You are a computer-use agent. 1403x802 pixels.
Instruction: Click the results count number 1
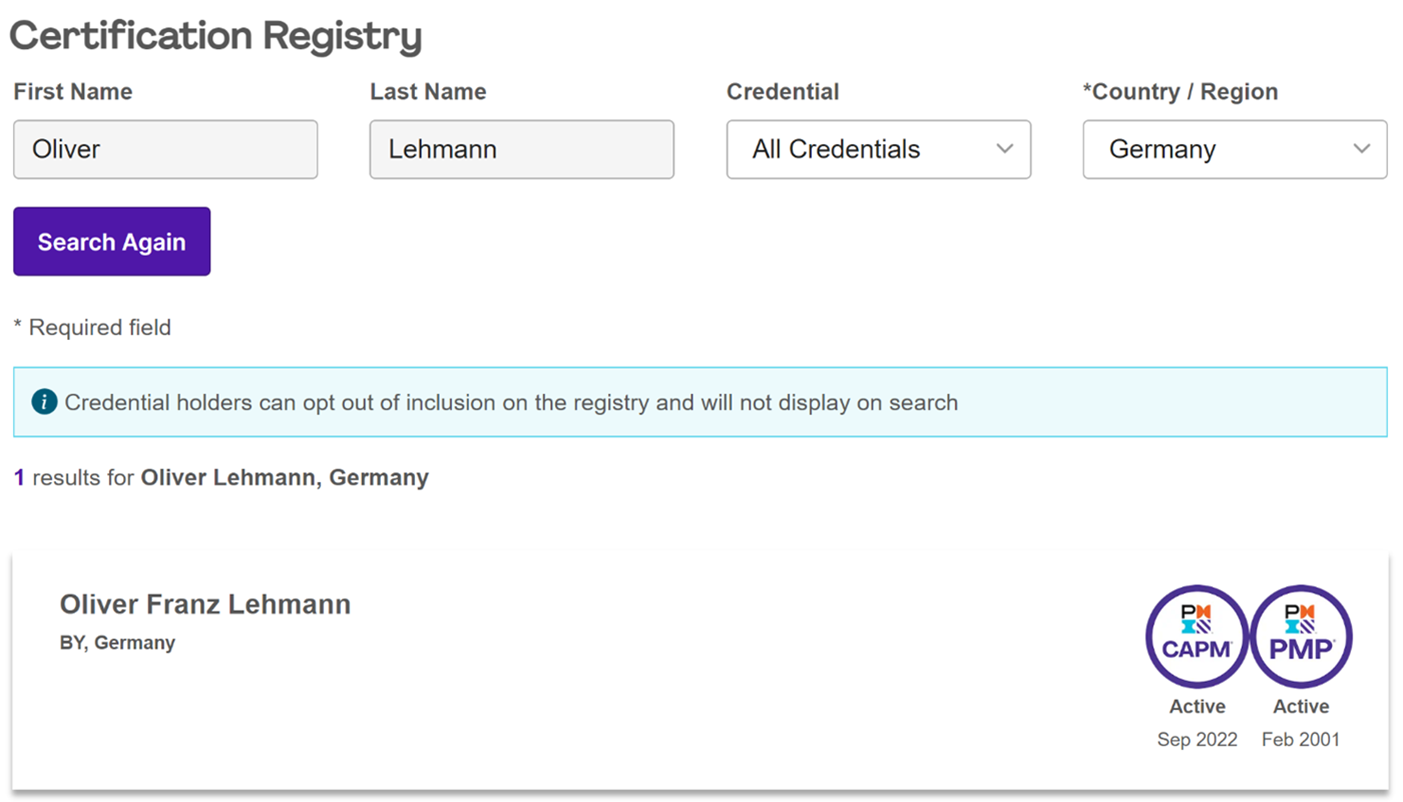pyautogui.click(x=19, y=478)
